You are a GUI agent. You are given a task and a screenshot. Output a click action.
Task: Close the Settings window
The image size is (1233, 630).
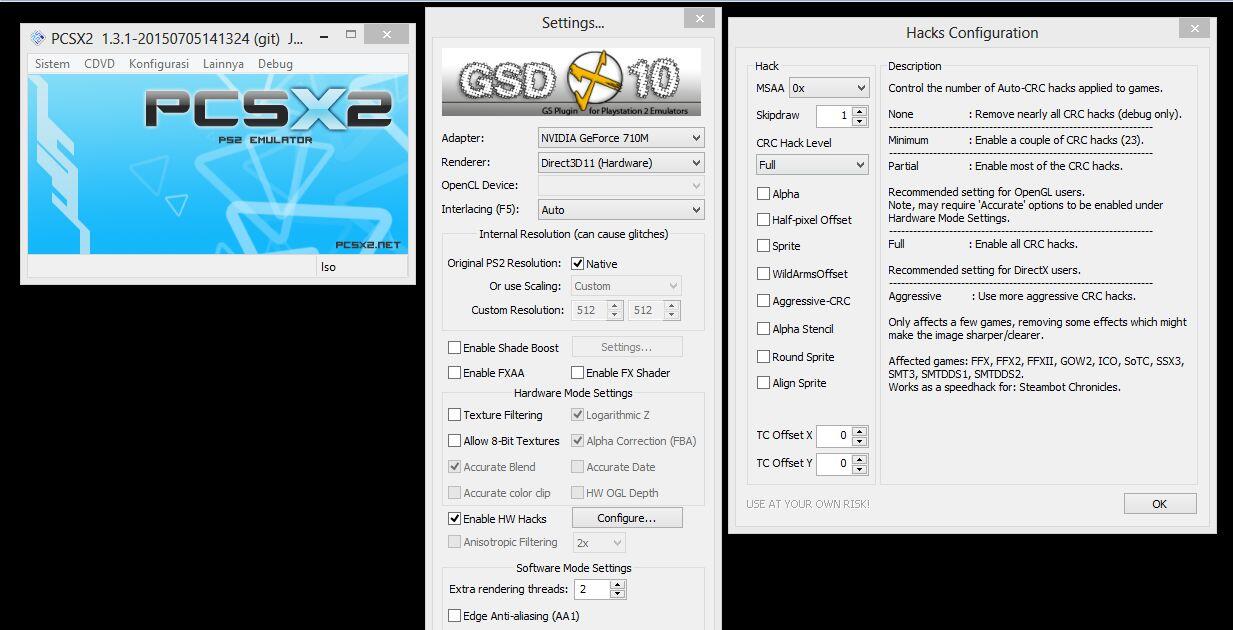pyautogui.click(x=699, y=17)
